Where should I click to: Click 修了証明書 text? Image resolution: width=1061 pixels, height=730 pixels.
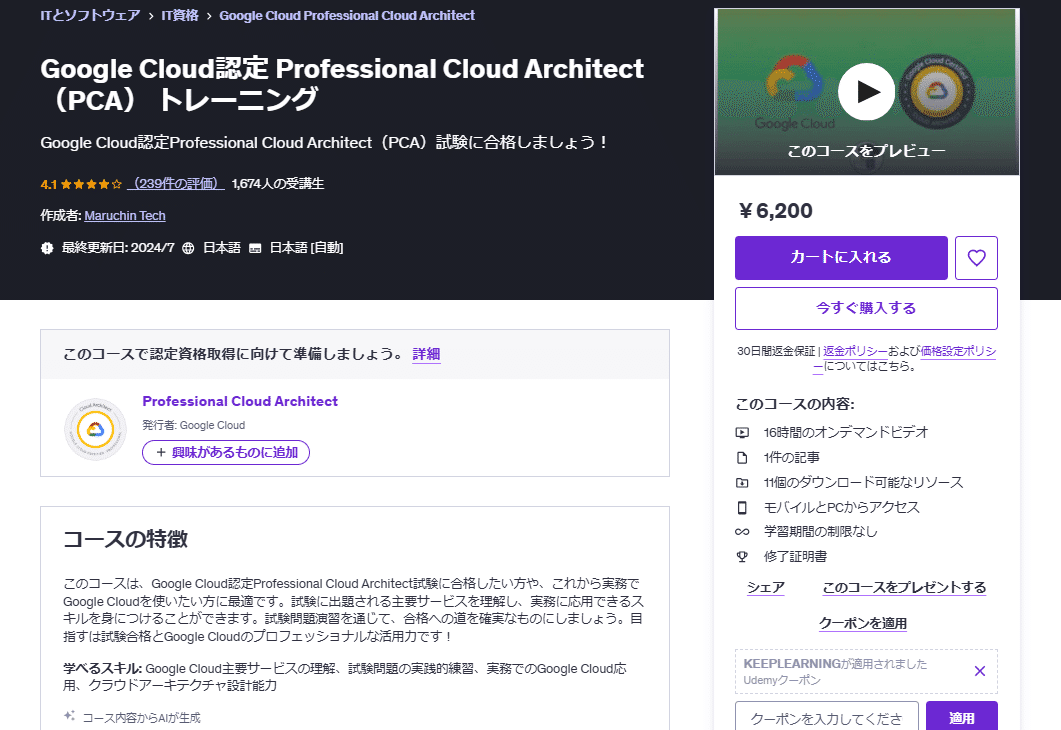tap(796, 557)
